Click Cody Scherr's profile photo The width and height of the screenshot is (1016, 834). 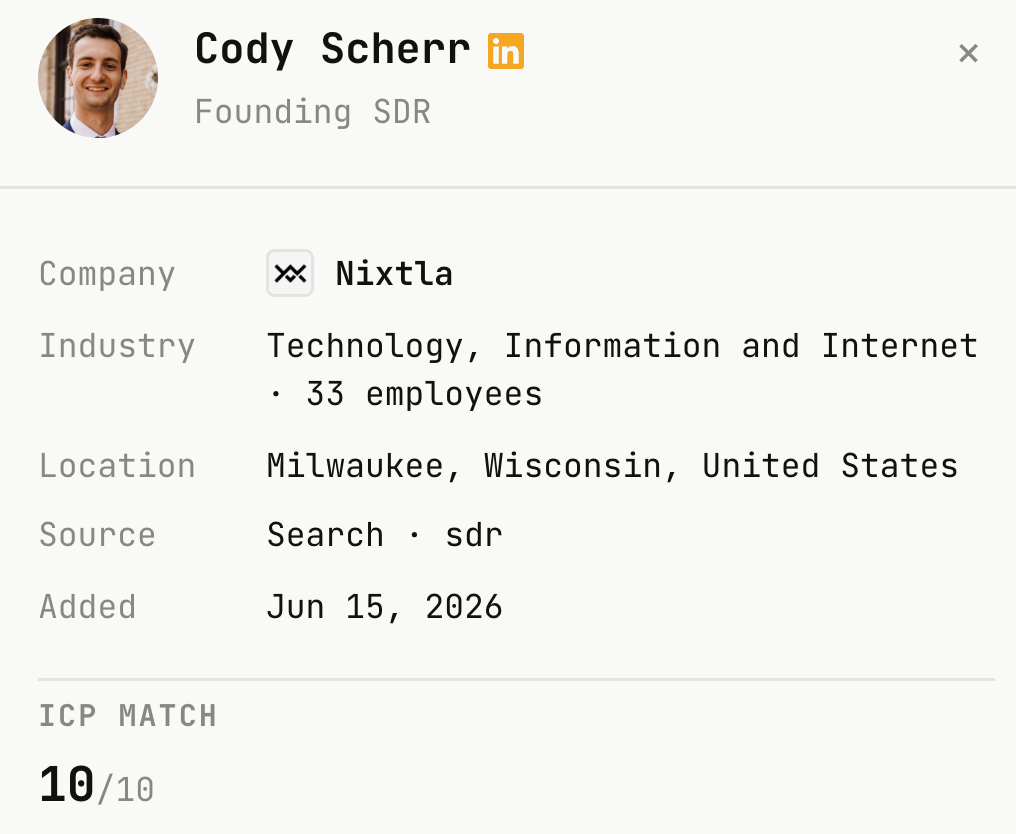[x=98, y=78]
